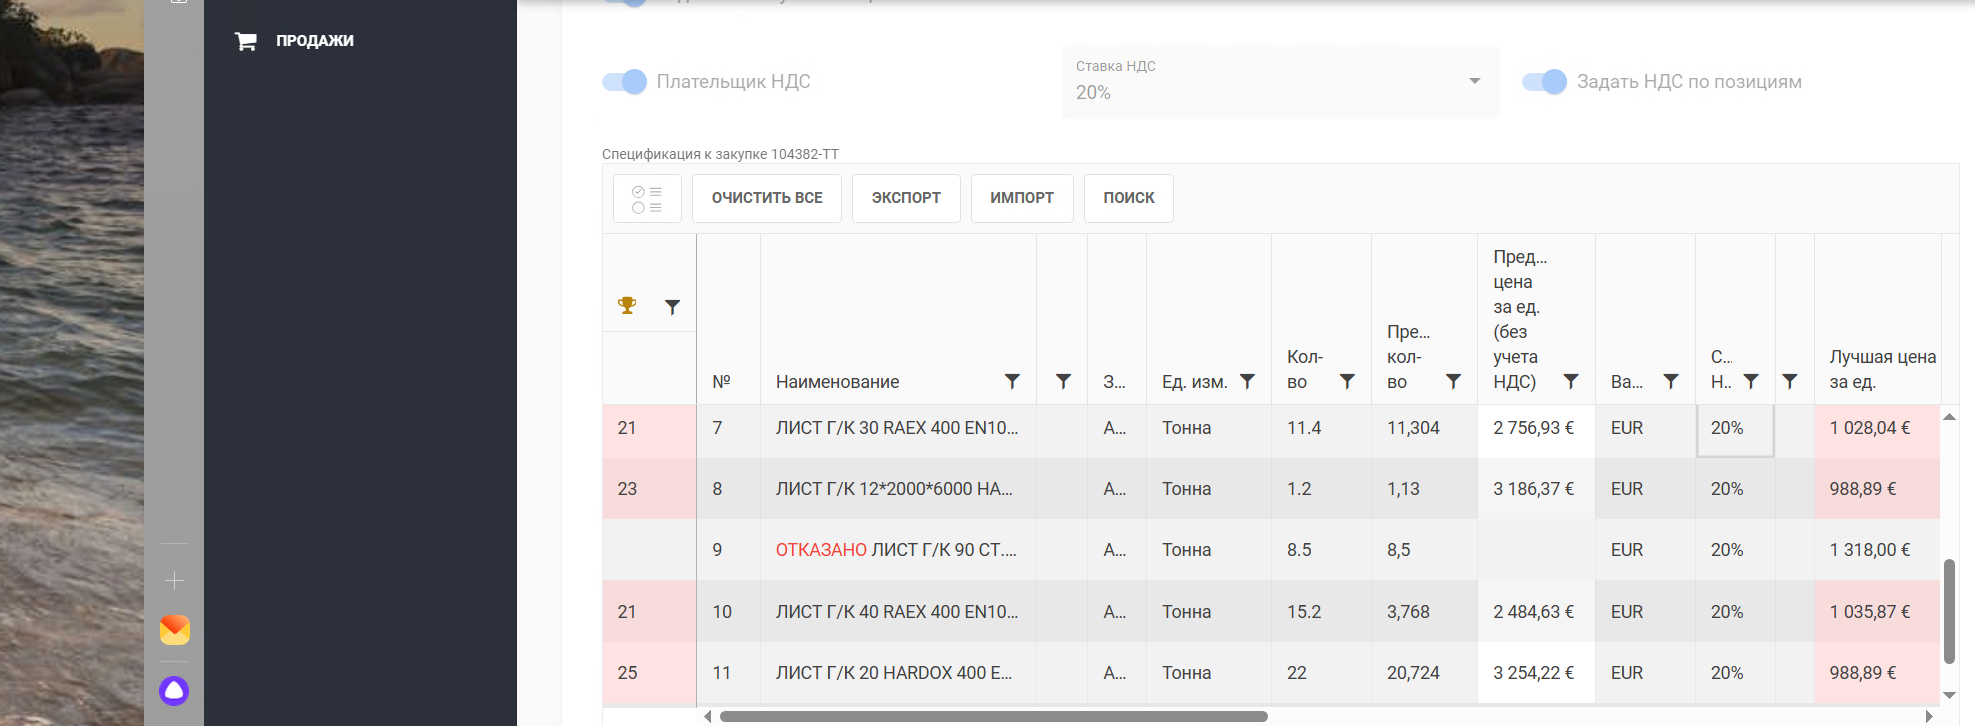Open the 20% VAT cell in row 7
This screenshot has width=1975, height=726.
click(x=1734, y=429)
